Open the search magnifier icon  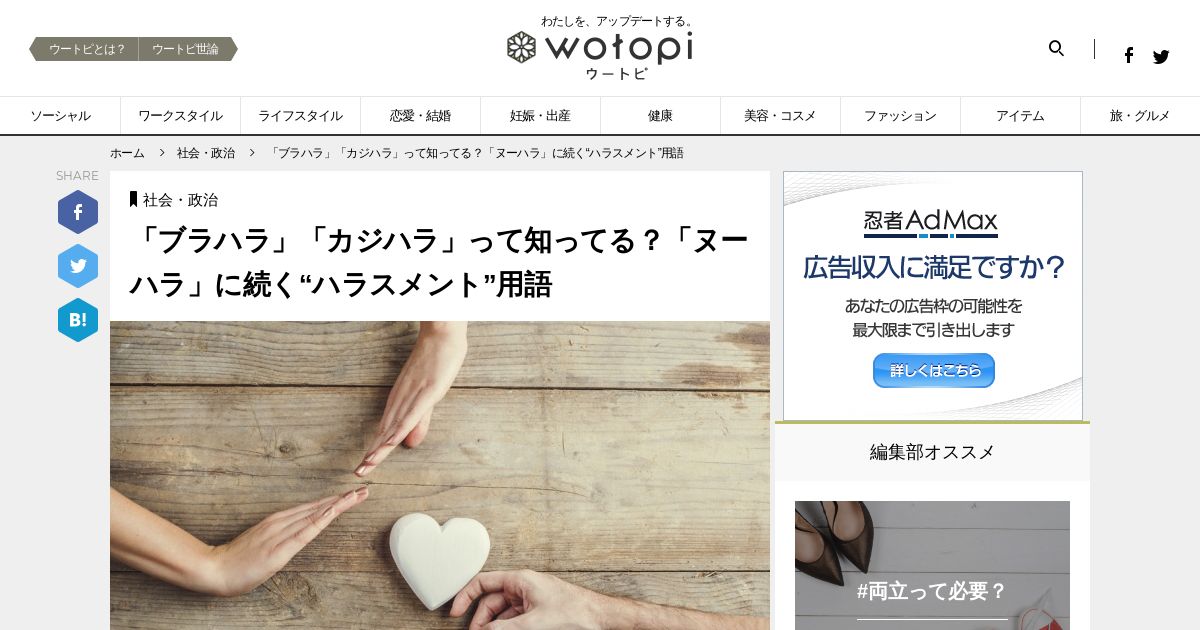tap(1056, 48)
